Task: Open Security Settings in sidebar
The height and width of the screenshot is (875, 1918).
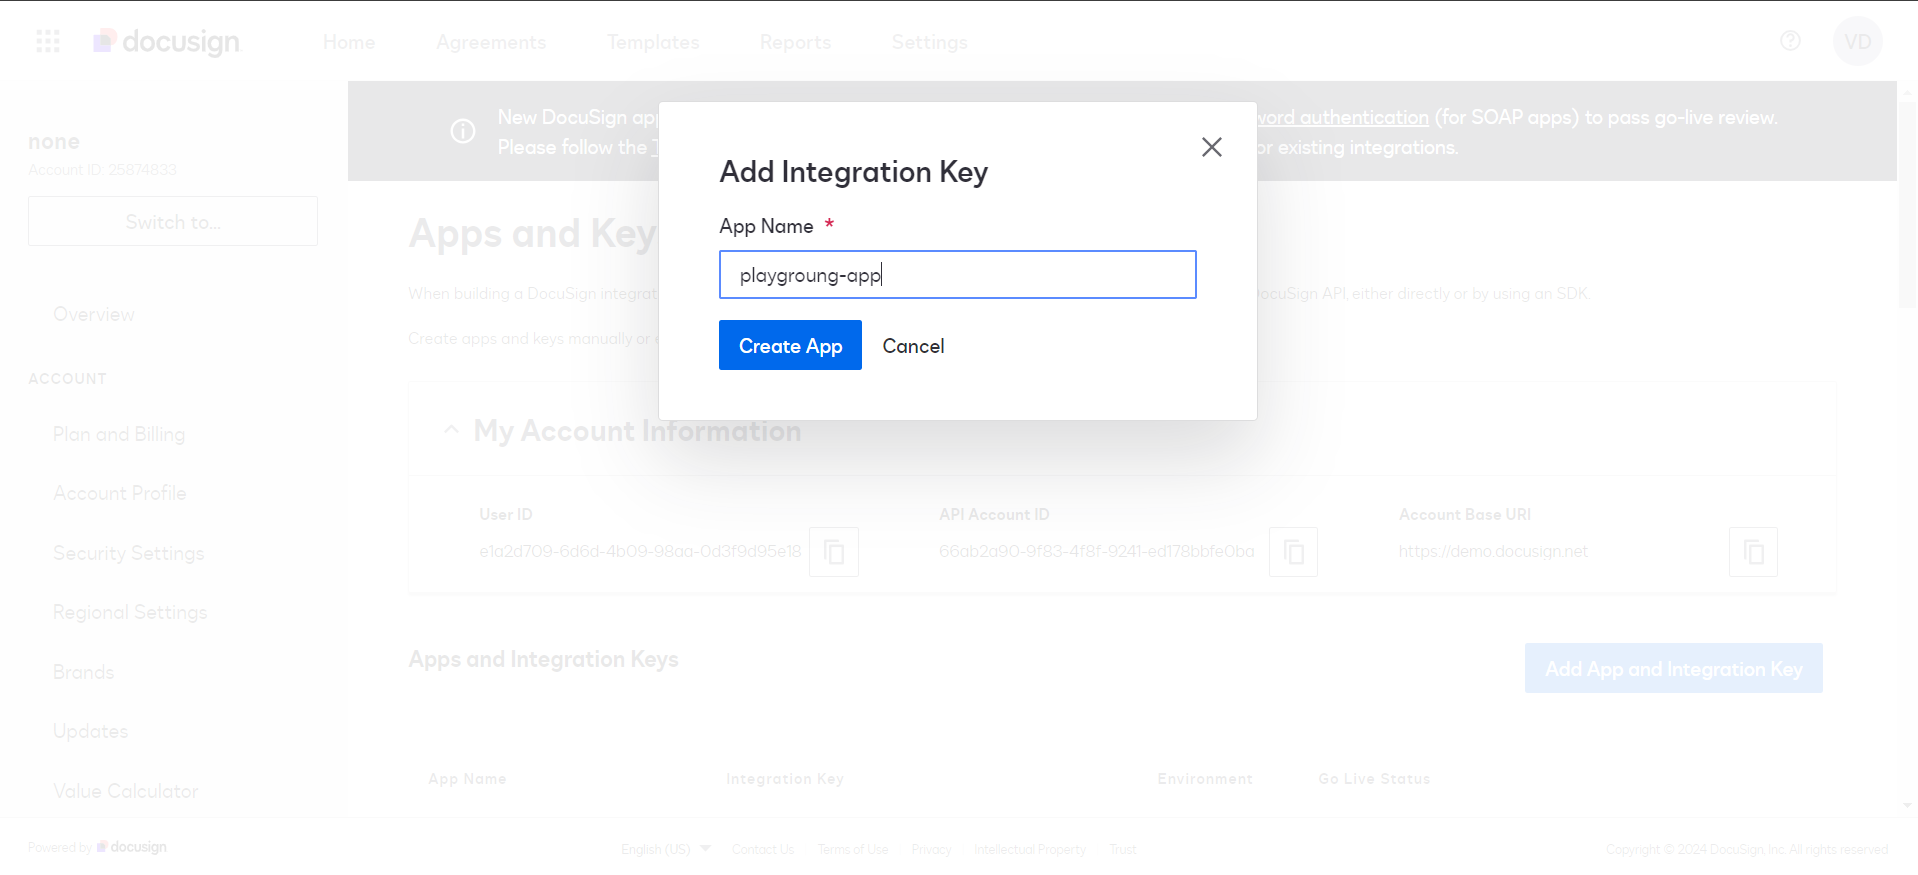Action: click(x=129, y=553)
